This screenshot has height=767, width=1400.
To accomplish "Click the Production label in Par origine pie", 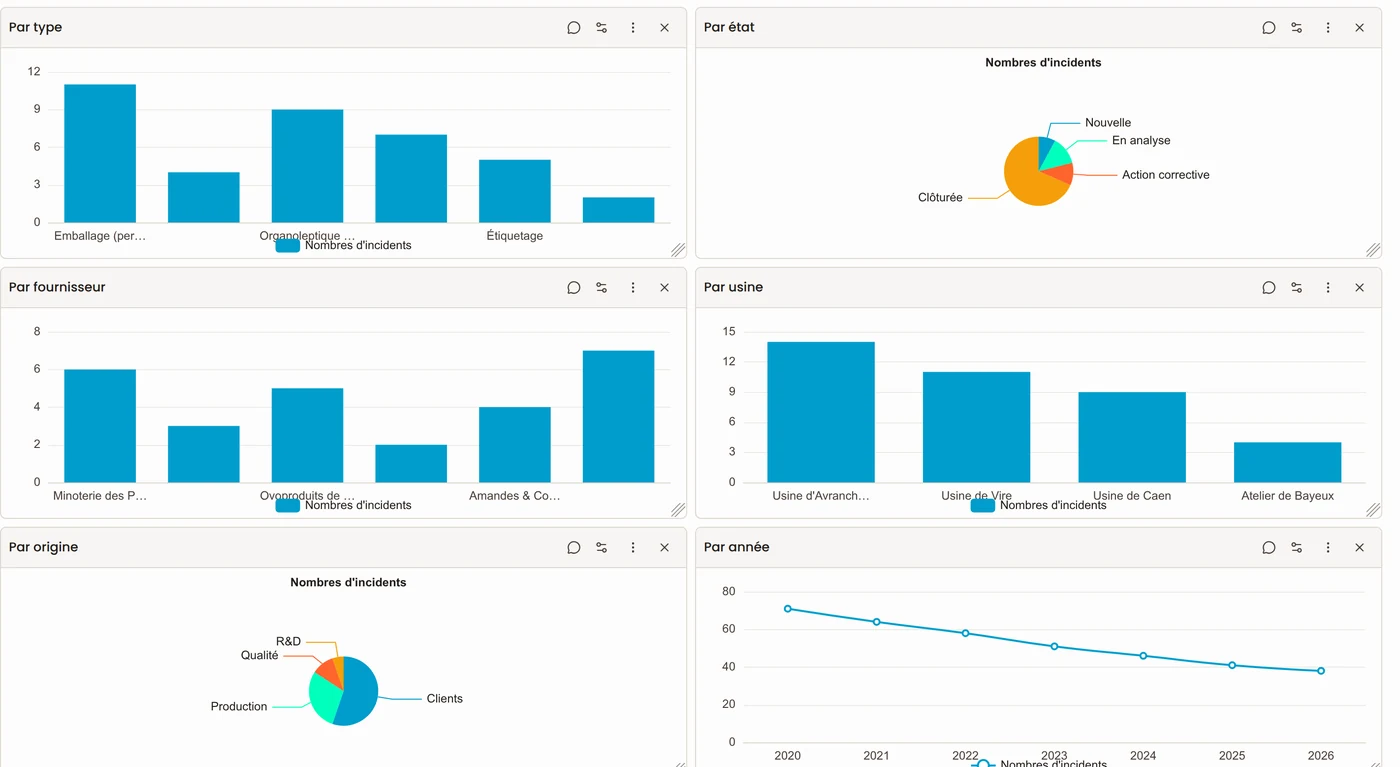I will 239,707.
